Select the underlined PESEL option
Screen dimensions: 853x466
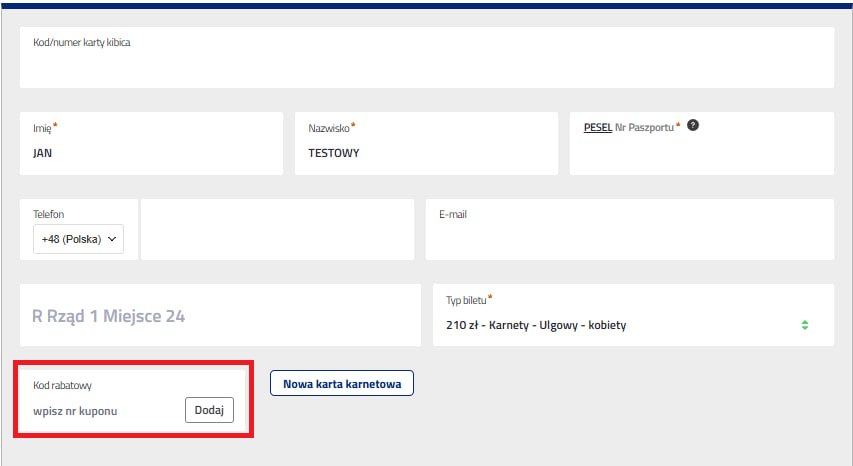pyautogui.click(x=597, y=127)
